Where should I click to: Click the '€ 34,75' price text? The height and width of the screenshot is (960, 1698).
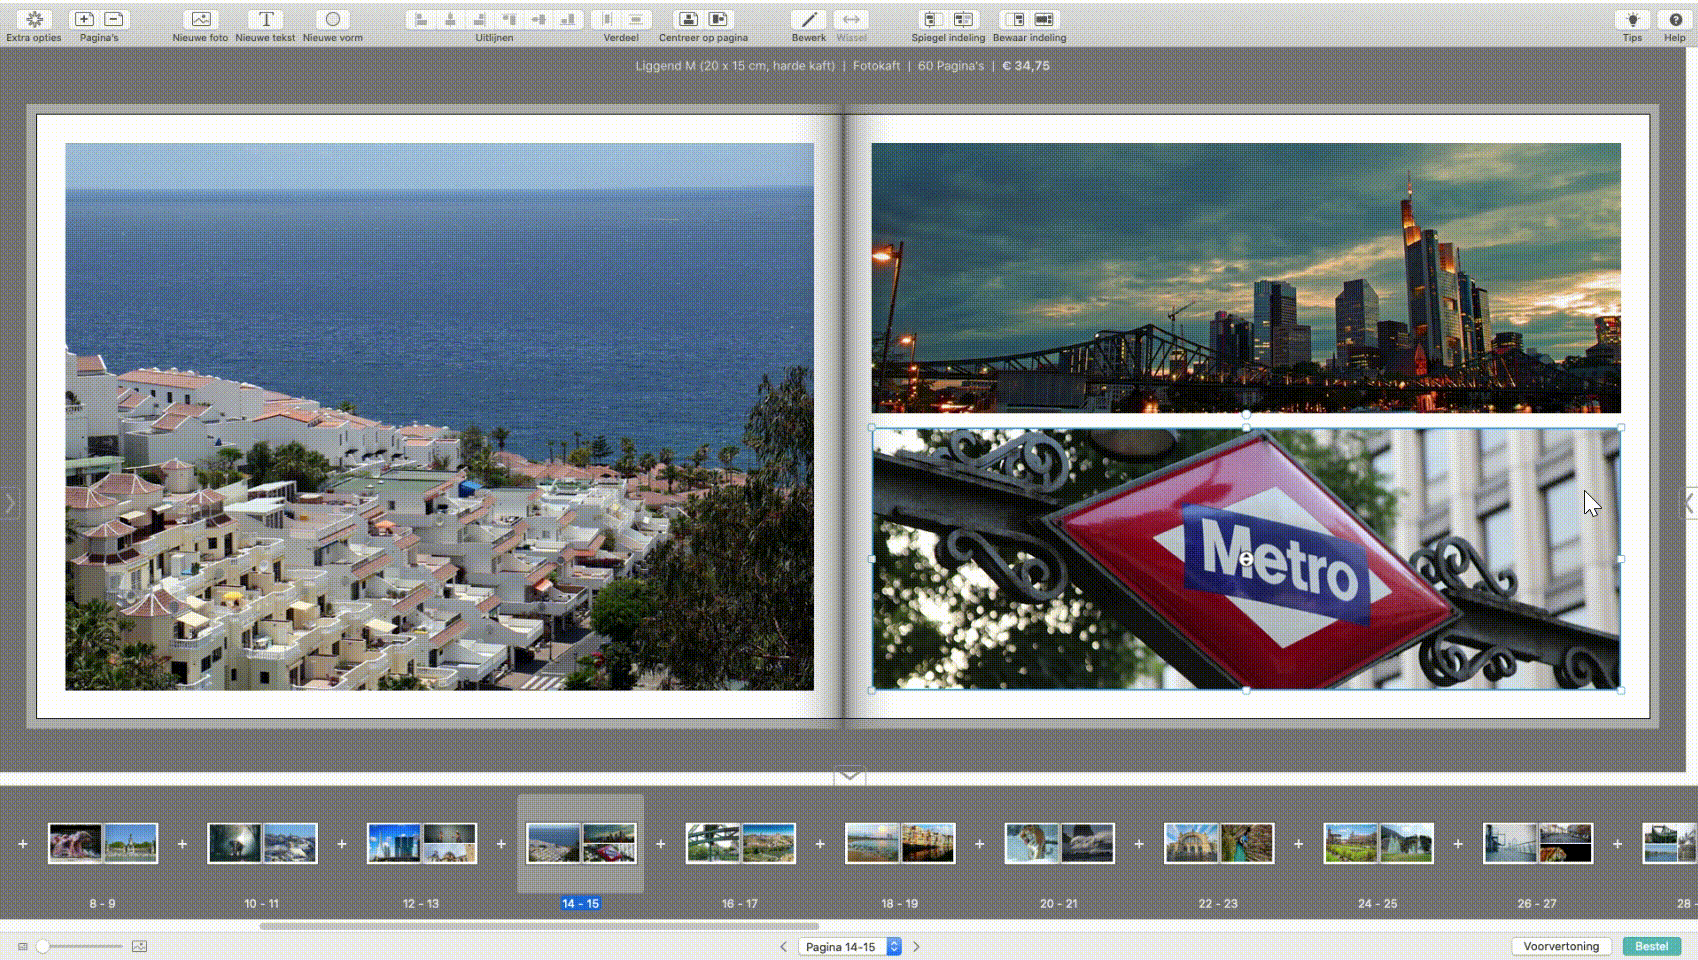1026,66
